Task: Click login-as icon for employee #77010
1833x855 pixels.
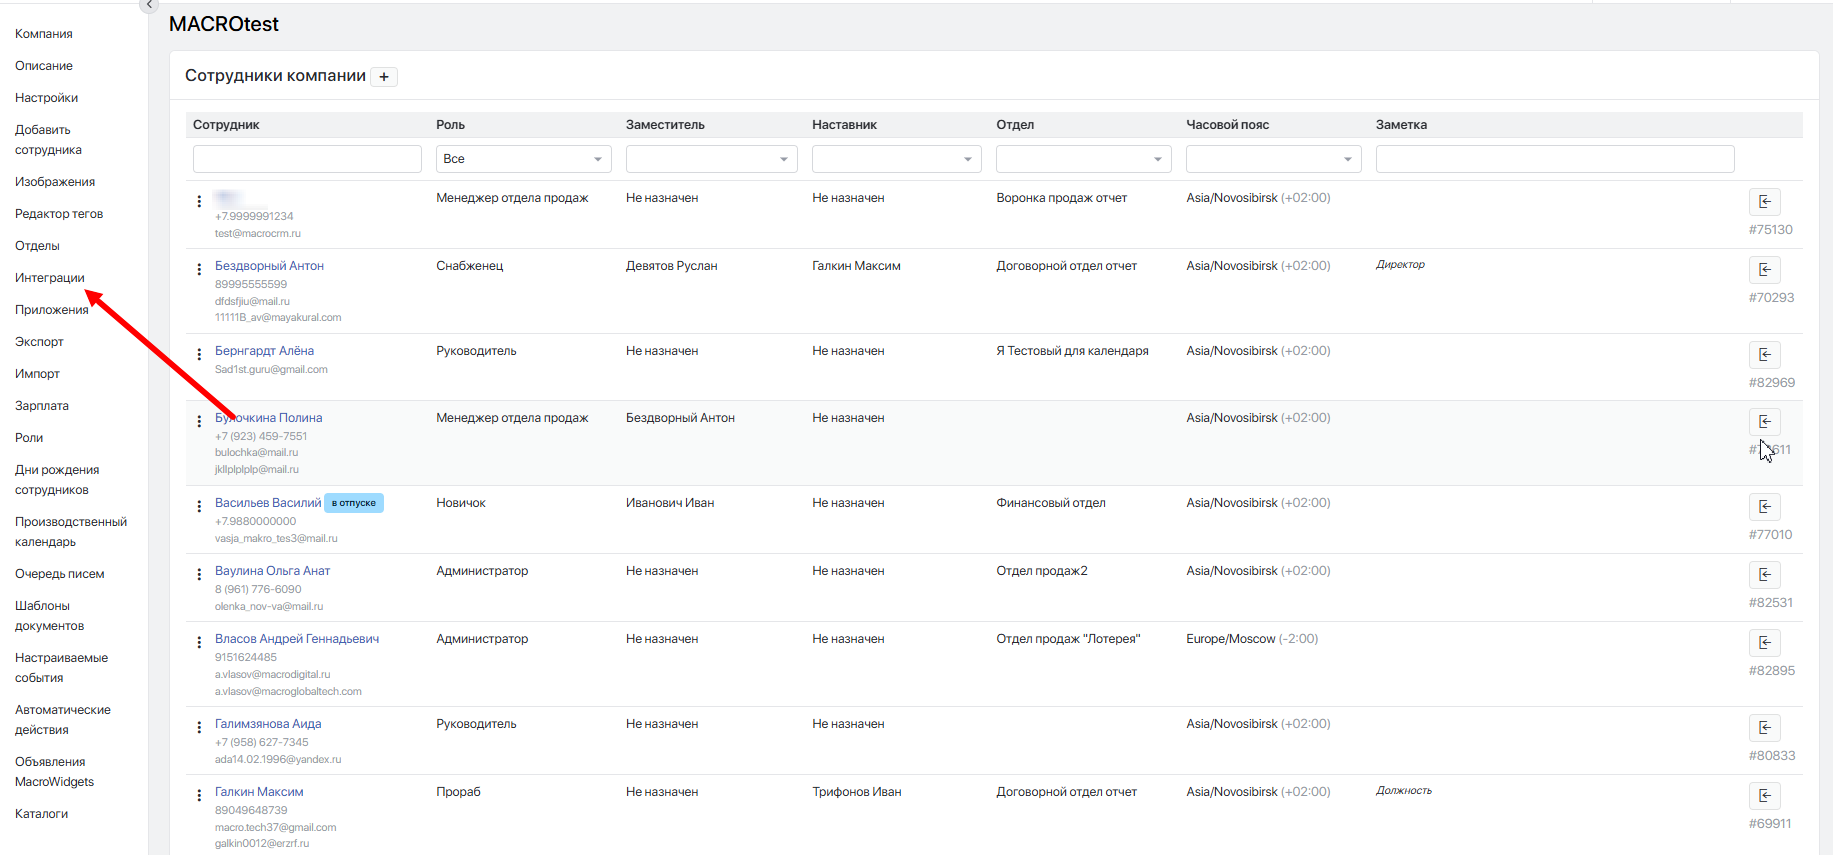Action: pyautogui.click(x=1764, y=507)
